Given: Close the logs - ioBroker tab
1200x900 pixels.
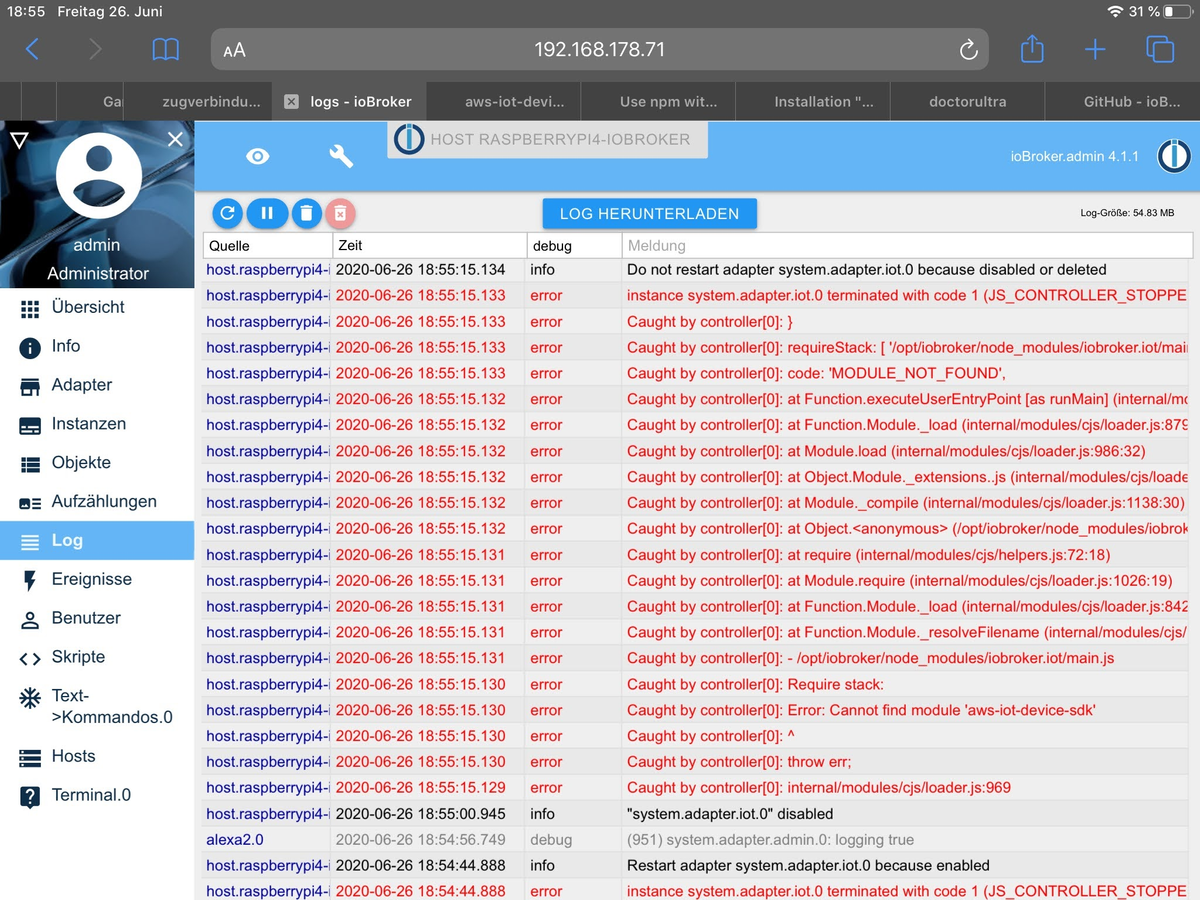Looking at the screenshot, I should coord(291,102).
